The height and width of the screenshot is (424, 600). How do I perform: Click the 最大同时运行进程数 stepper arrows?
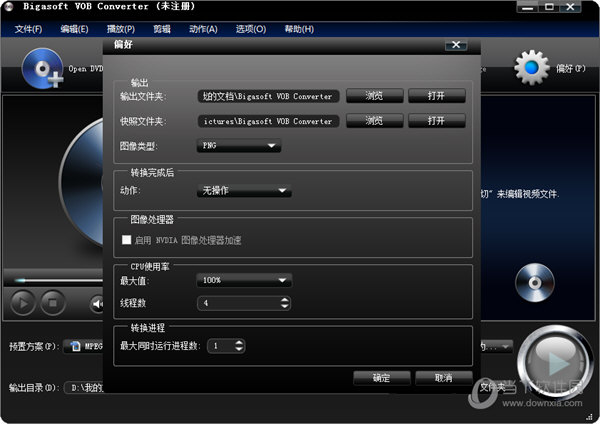(239, 346)
